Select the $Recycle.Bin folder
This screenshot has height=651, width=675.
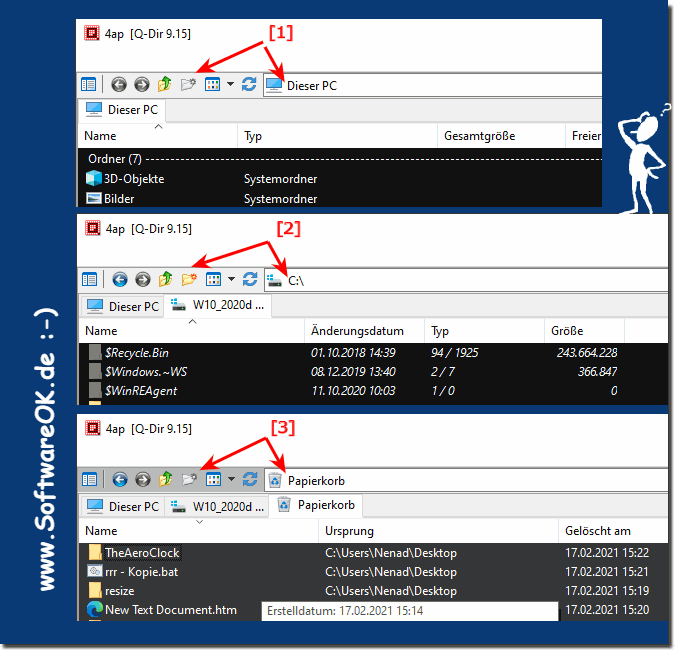coord(129,353)
